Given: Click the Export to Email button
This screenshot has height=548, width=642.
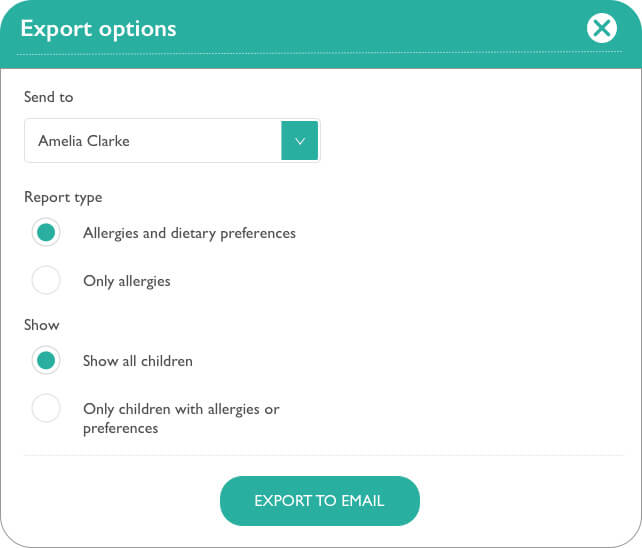Looking at the screenshot, I should (x=320, y=500).
